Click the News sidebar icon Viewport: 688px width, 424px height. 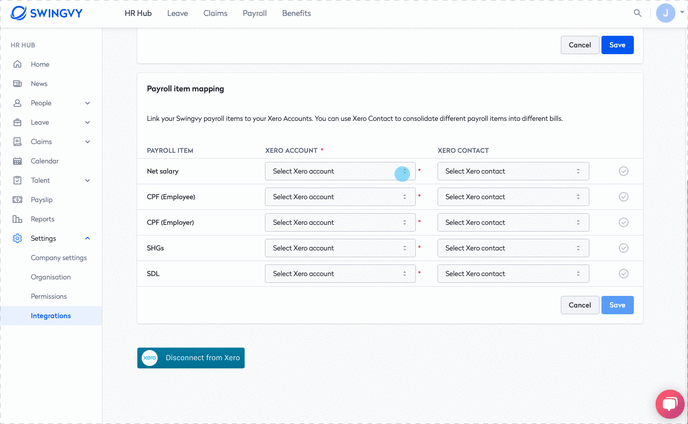[x=17, y=83]
